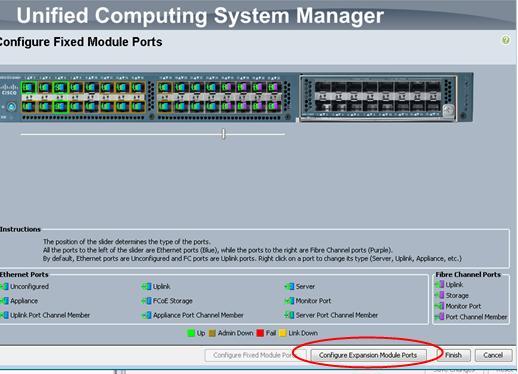Viewport: 518px width, 374px height.
Task: Click the Configure Expansion Module Ports button
Action: [x=368, y=355]
